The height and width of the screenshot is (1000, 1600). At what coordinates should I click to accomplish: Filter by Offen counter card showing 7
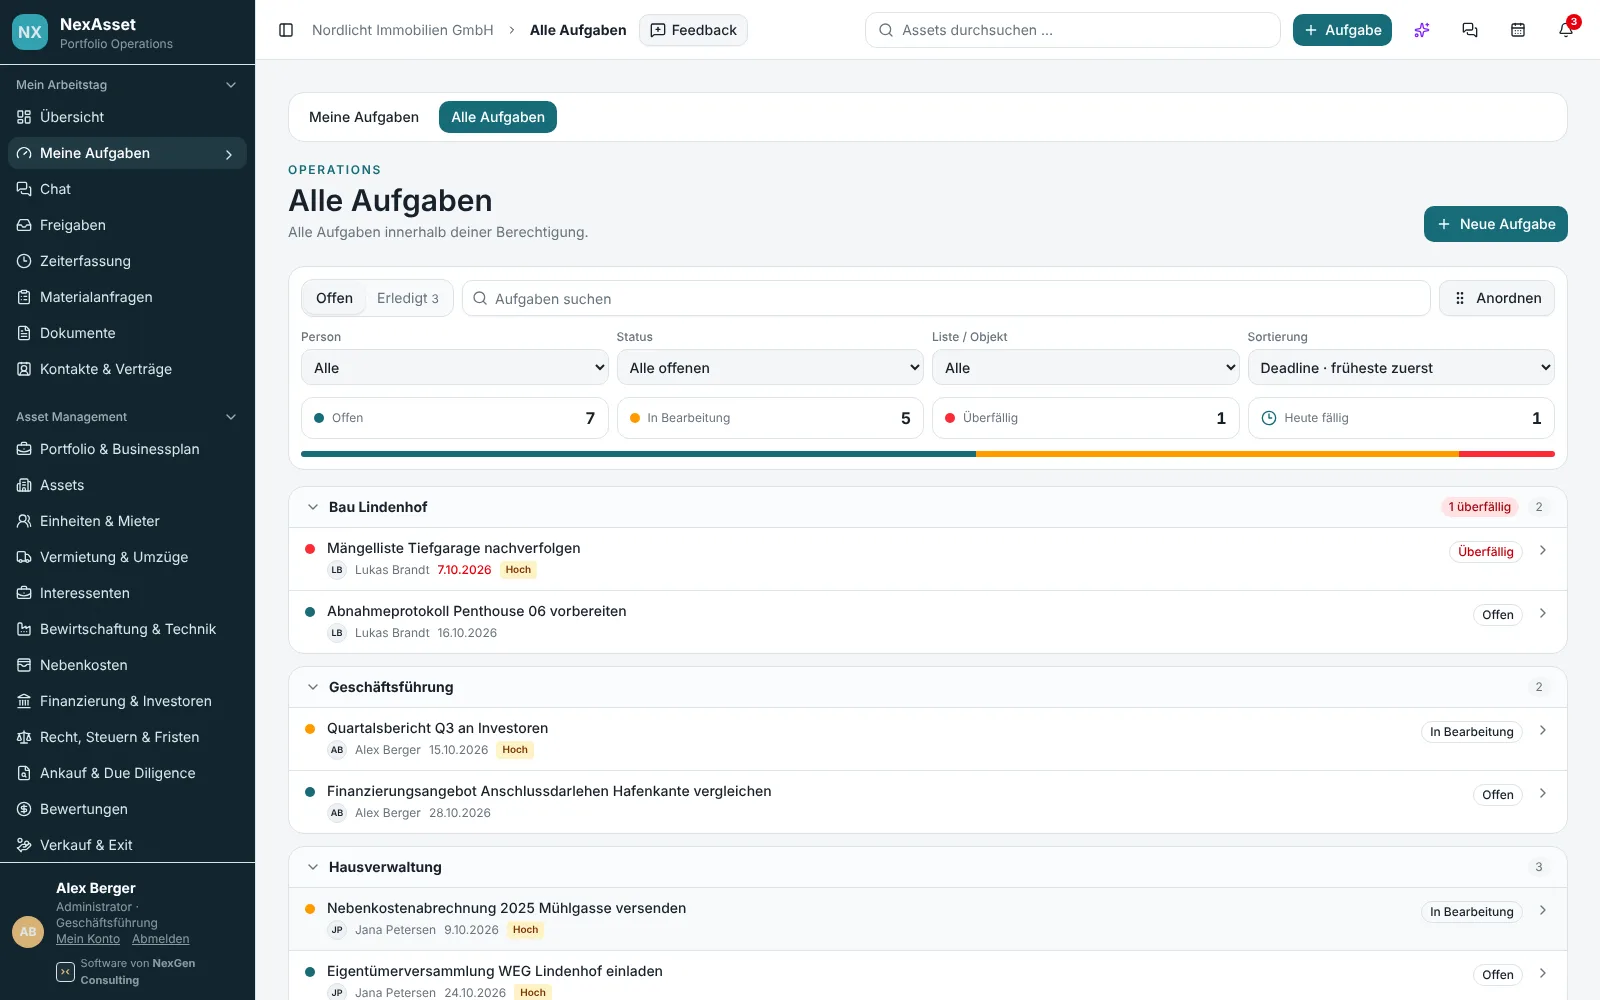[454, 418]
